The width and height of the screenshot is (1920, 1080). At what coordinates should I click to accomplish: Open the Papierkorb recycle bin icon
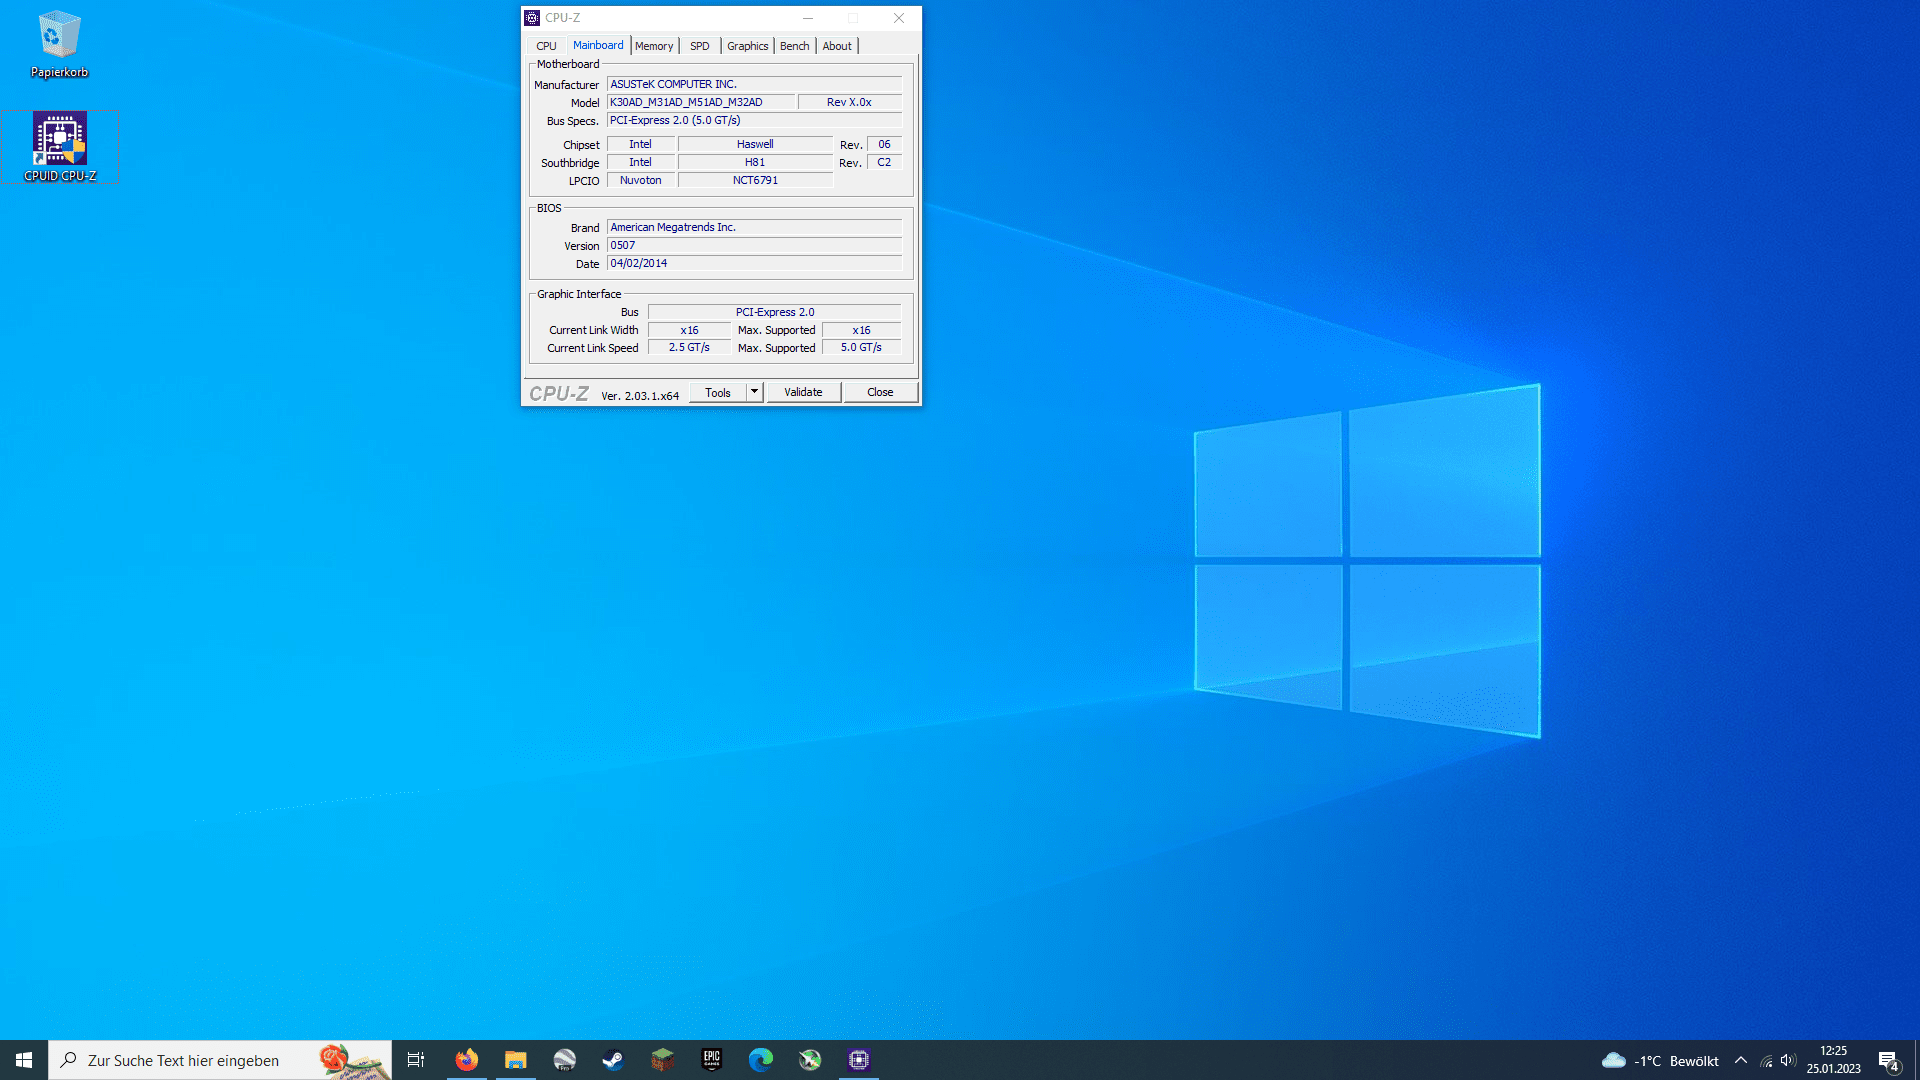coord(59,45)
